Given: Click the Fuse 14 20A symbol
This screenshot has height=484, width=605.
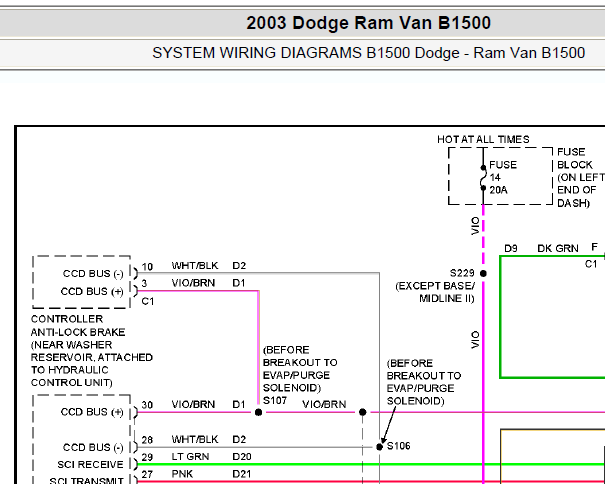Looking at the screenshot, I should click(x=483, y=178).
